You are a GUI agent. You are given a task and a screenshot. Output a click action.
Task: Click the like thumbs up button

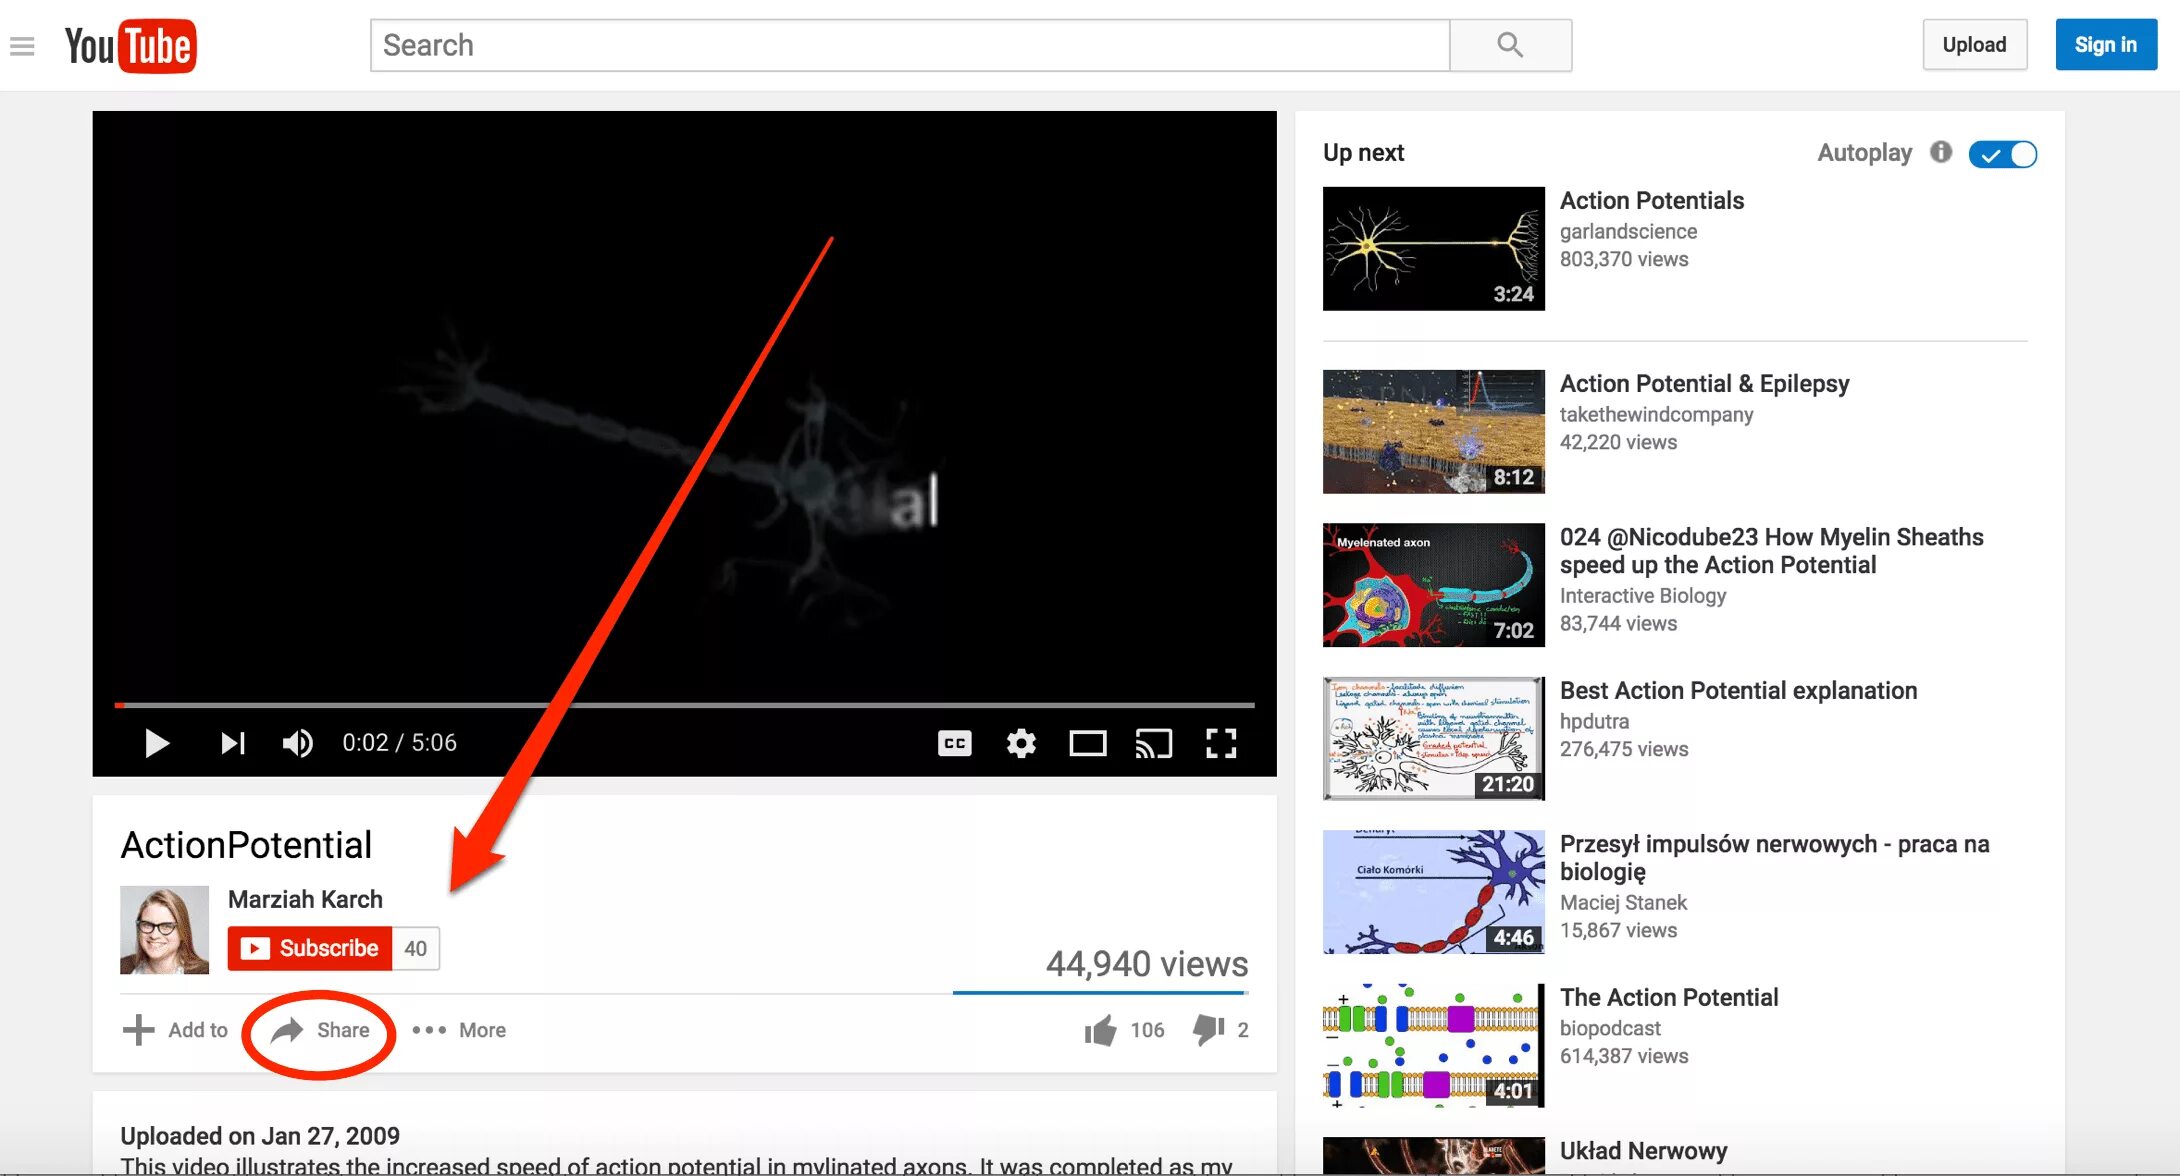(x=1096, y=1028)
